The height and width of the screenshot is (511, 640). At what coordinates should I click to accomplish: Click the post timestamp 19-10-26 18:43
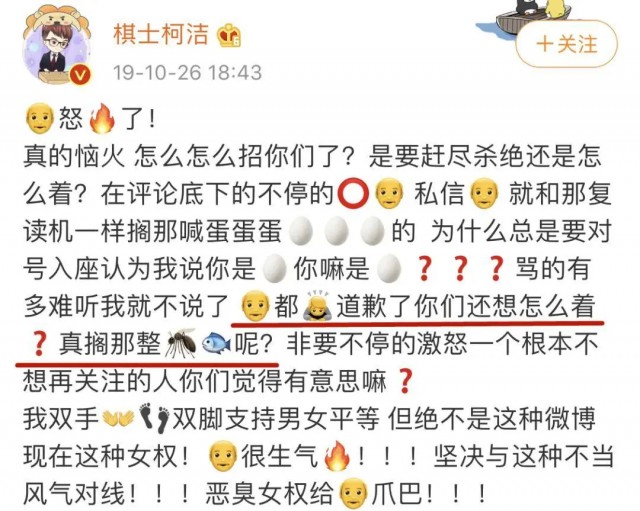tap(187, 73)
